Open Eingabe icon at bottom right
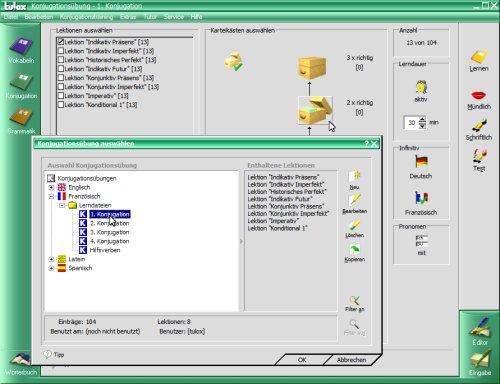 (480, 363)
